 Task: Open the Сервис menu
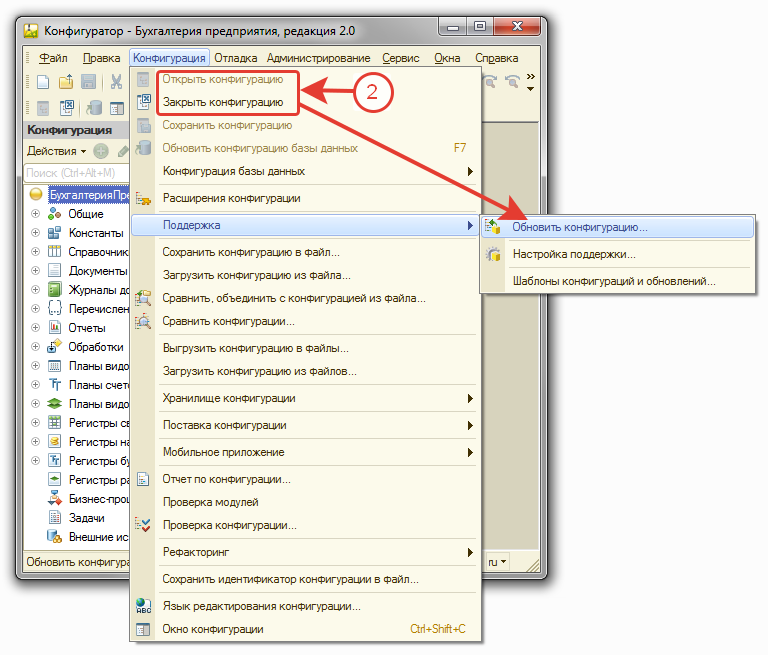tap(401, 58)
